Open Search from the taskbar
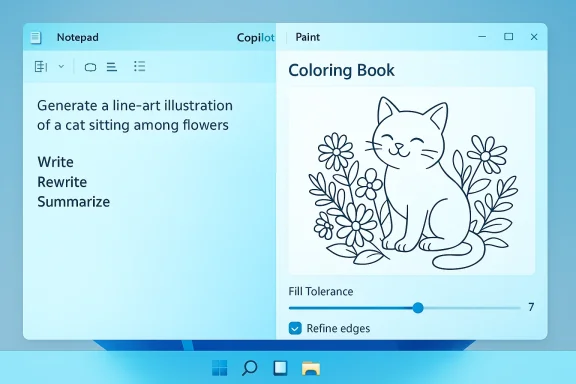 click(x=249, y=368)
